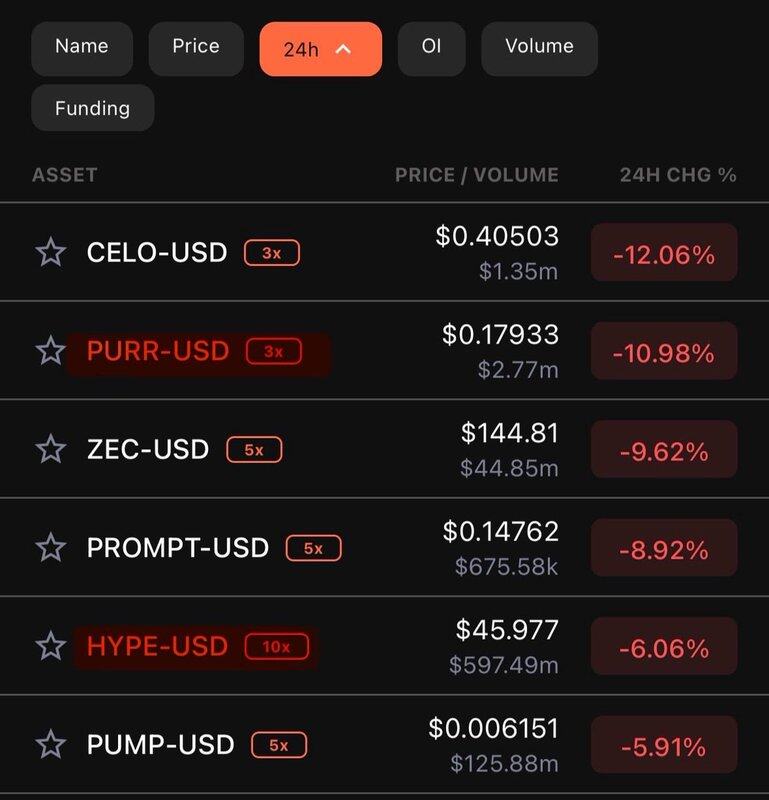Star the PURR-USD market

coord(51,351)
